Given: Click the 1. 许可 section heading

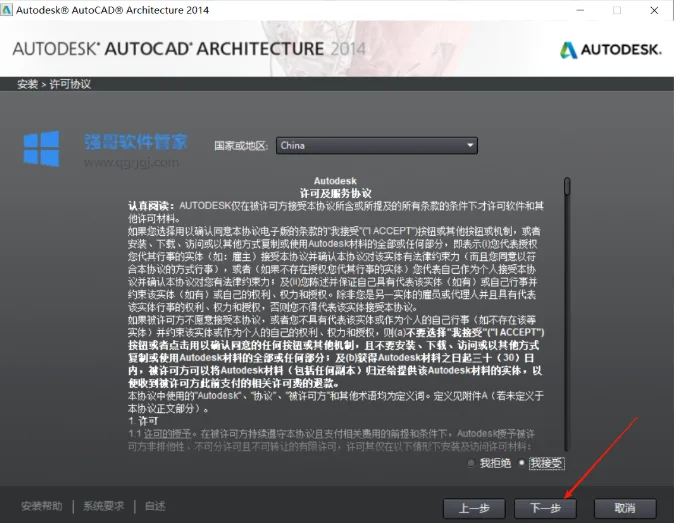Looking at the screenshot, I should pos(143,421).
